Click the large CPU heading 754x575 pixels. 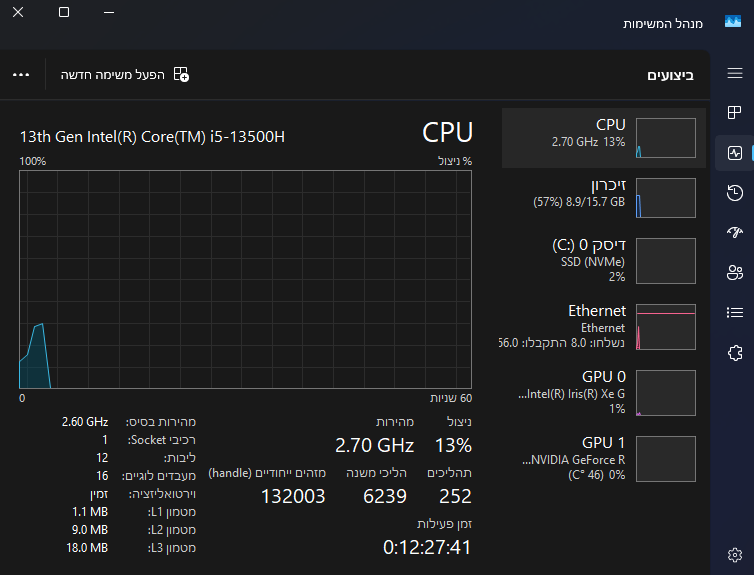pyautogui.click(x=447, y=132)
